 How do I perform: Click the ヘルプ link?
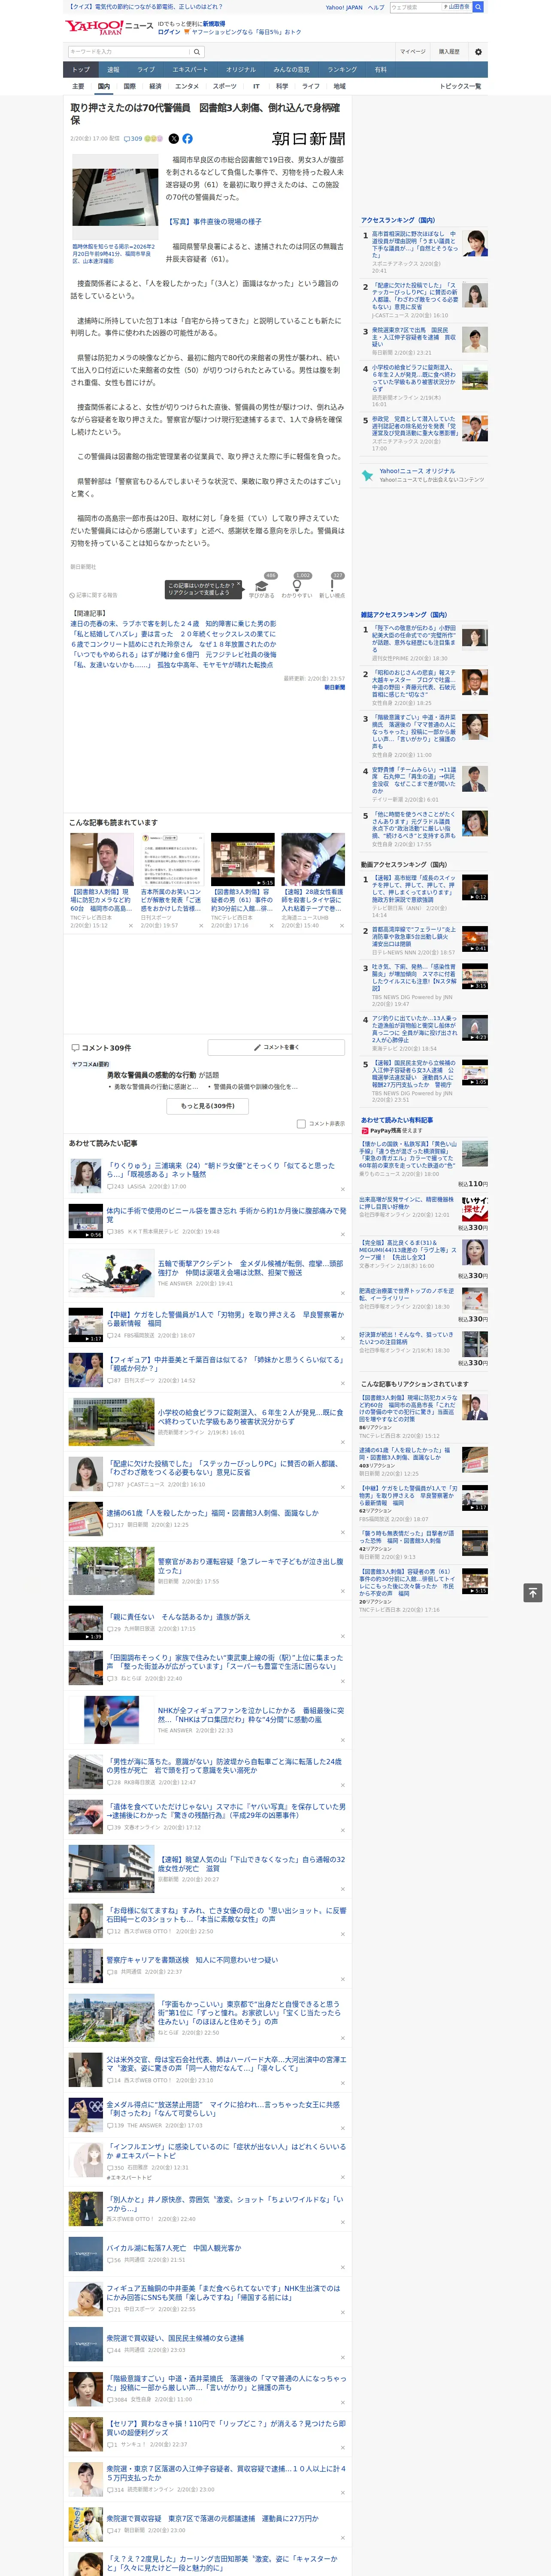click(376, 7)
